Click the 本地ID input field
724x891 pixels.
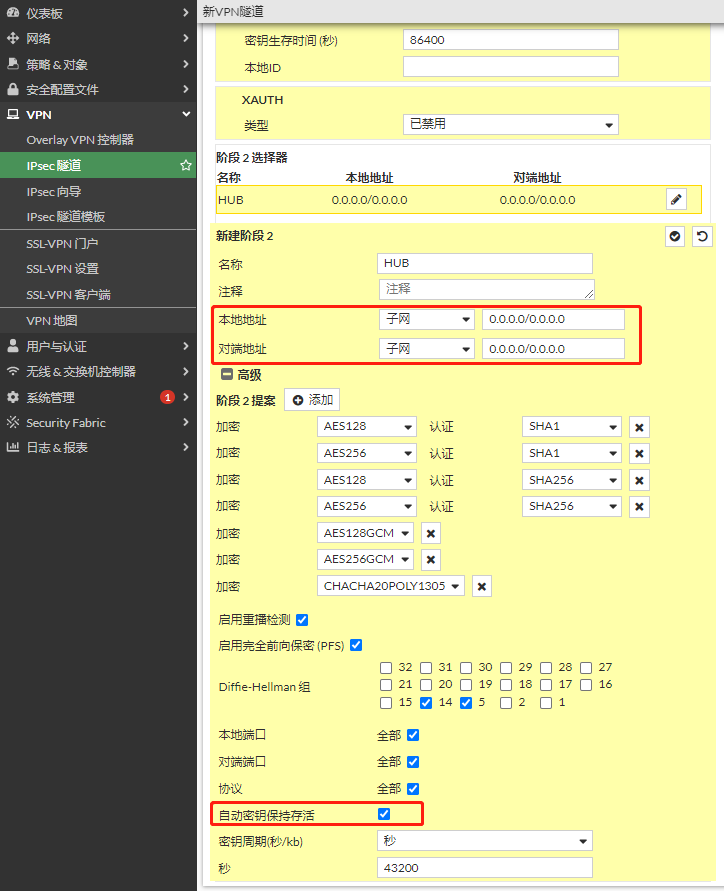tap(511, 66)
